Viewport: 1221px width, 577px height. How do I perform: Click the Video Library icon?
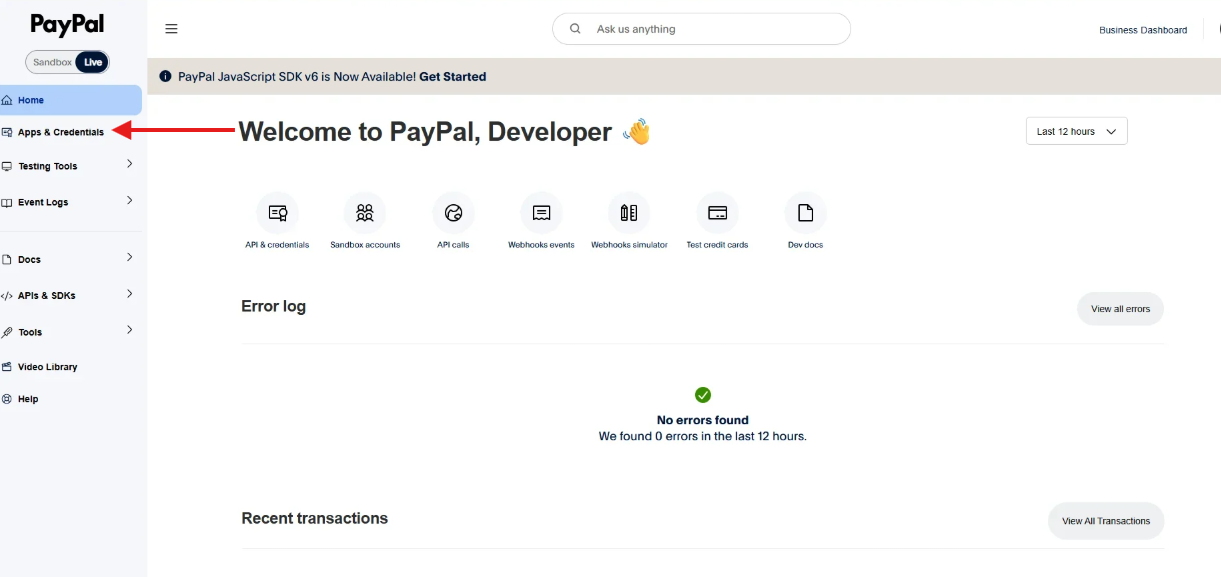click(7, 367)
